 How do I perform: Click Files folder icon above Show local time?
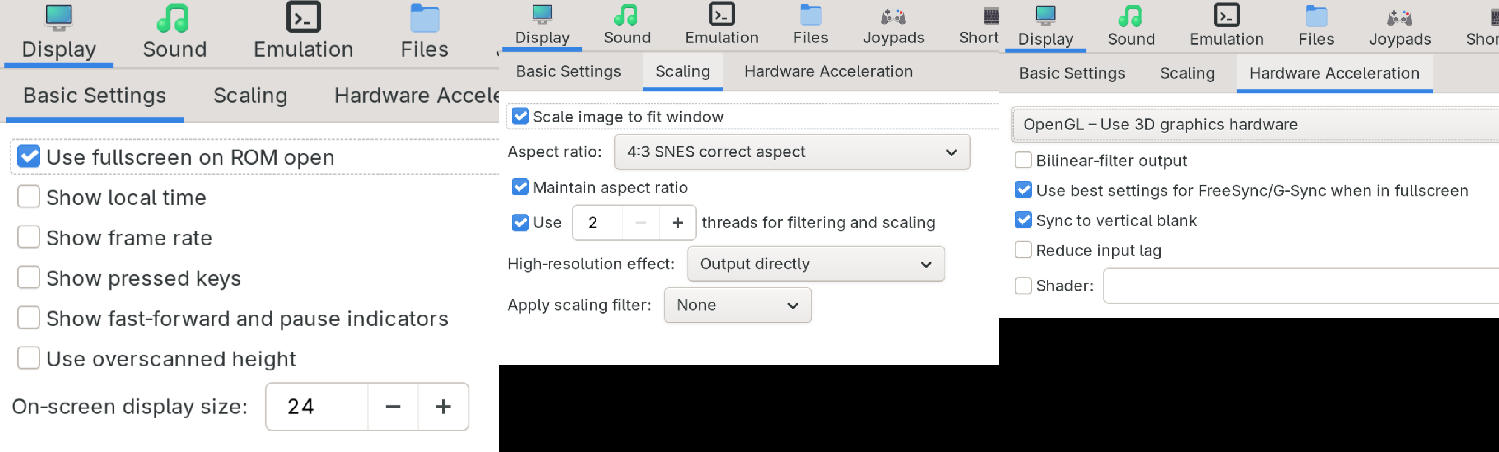click(424, 18)
